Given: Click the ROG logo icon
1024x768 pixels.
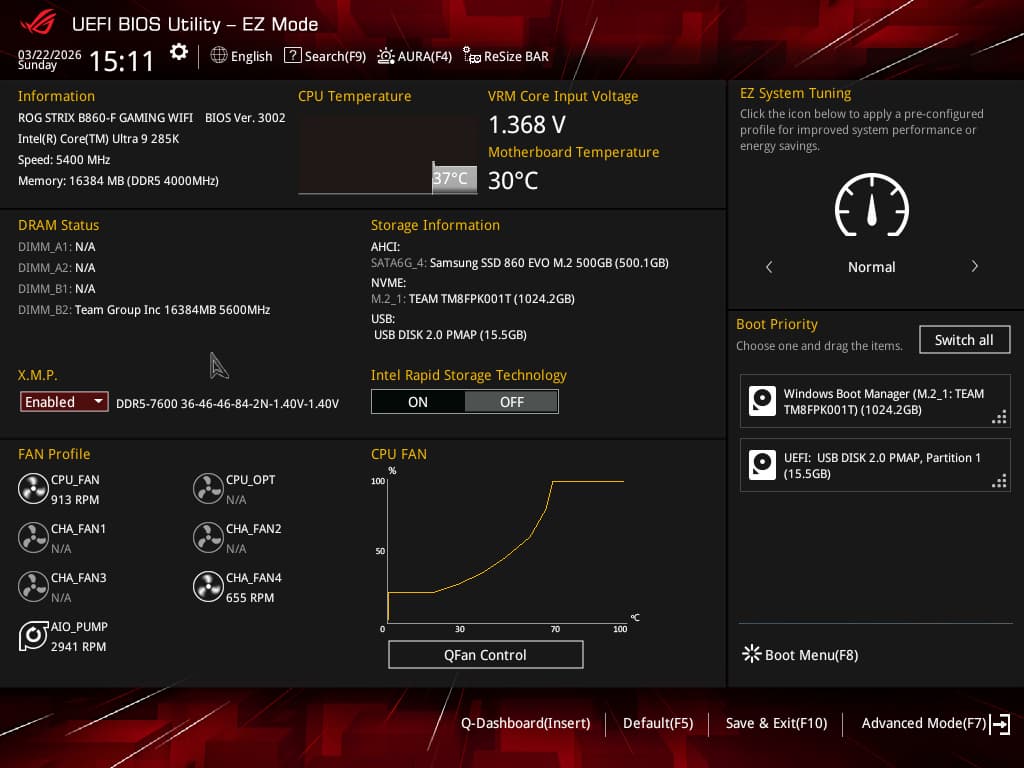Looking at the screenshot, I should [x=39, y=23].
